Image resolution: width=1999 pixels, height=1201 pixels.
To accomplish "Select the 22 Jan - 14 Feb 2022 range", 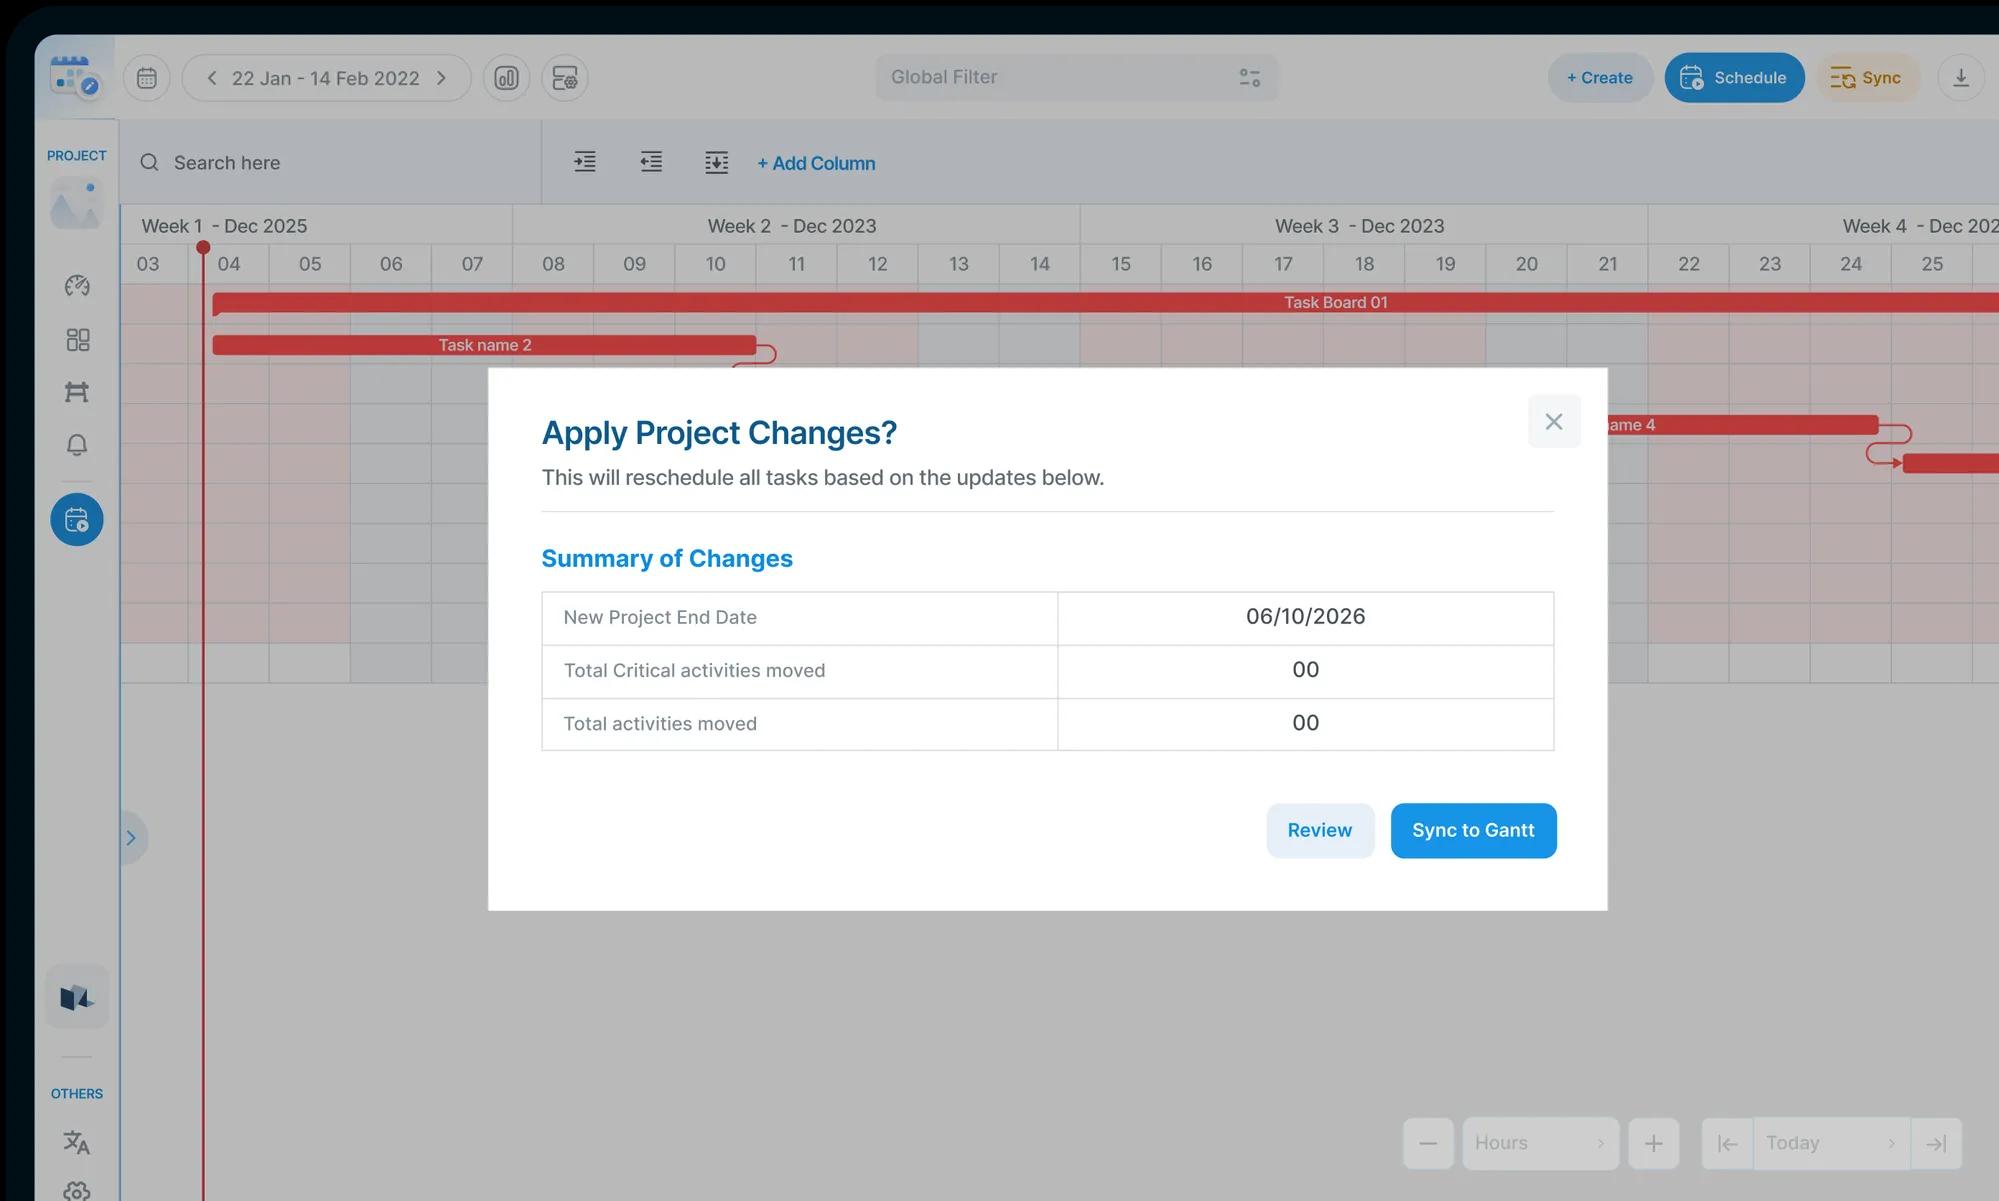I will (x=326, y=78).
